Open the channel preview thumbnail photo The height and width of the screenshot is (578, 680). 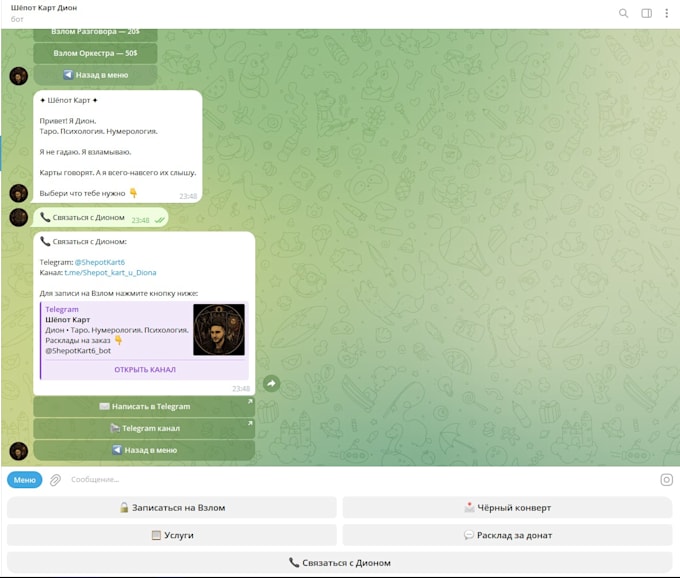coord(219,330)
